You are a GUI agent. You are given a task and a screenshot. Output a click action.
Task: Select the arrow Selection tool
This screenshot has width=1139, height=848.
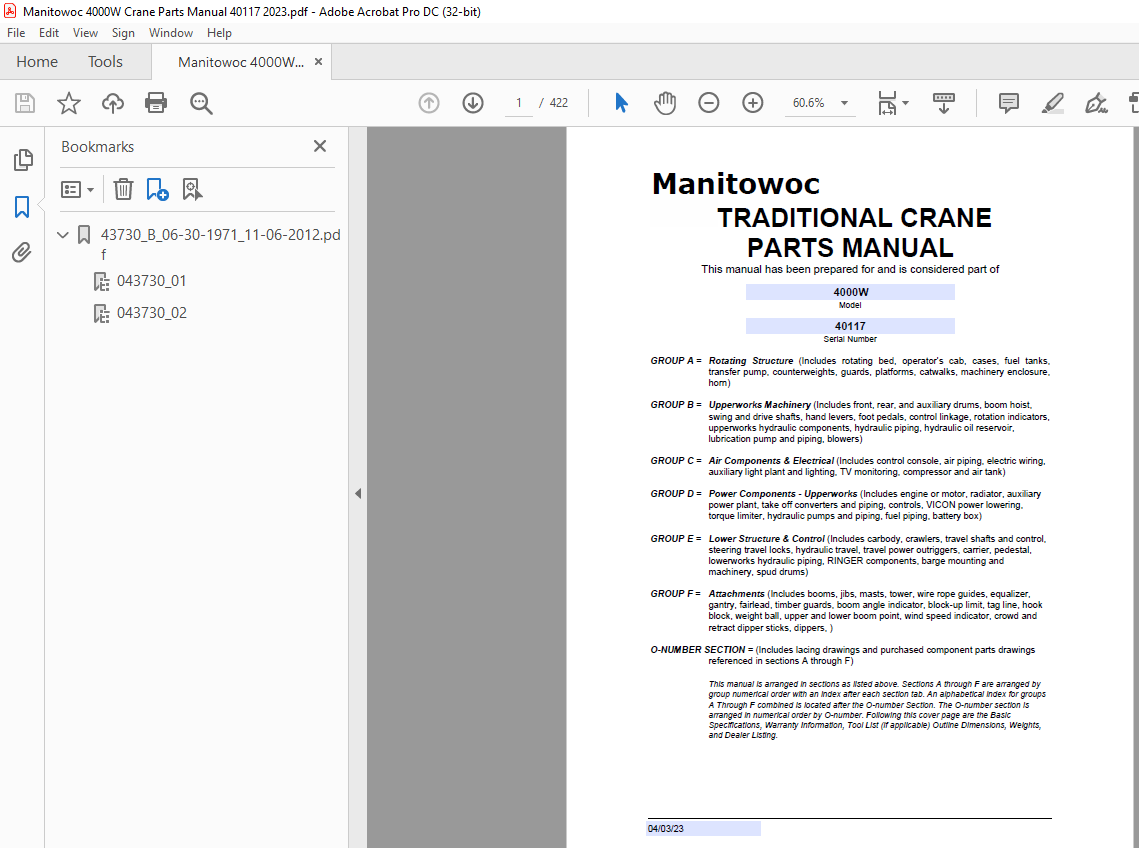click(621, 103)
